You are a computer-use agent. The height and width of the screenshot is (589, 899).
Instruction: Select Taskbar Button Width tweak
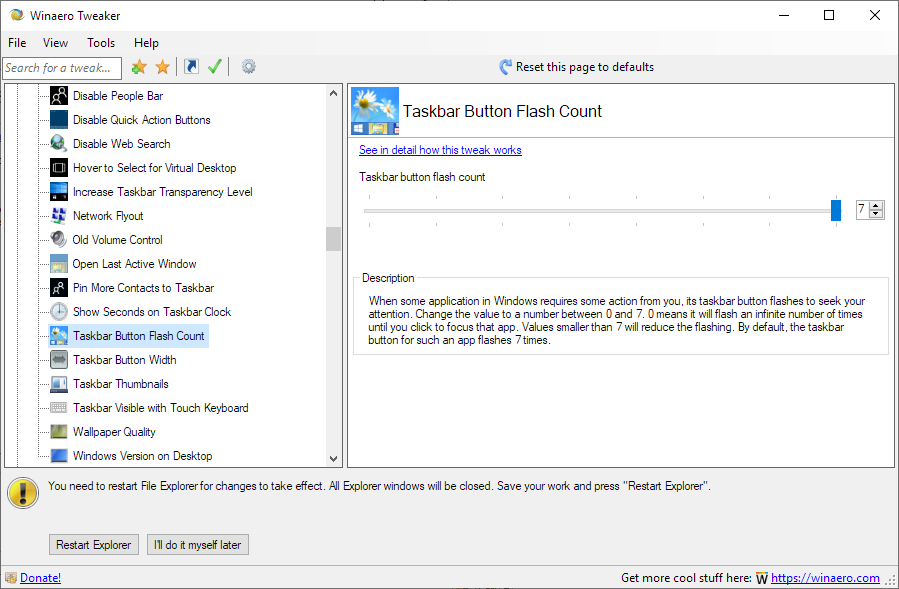pos(125,360)
